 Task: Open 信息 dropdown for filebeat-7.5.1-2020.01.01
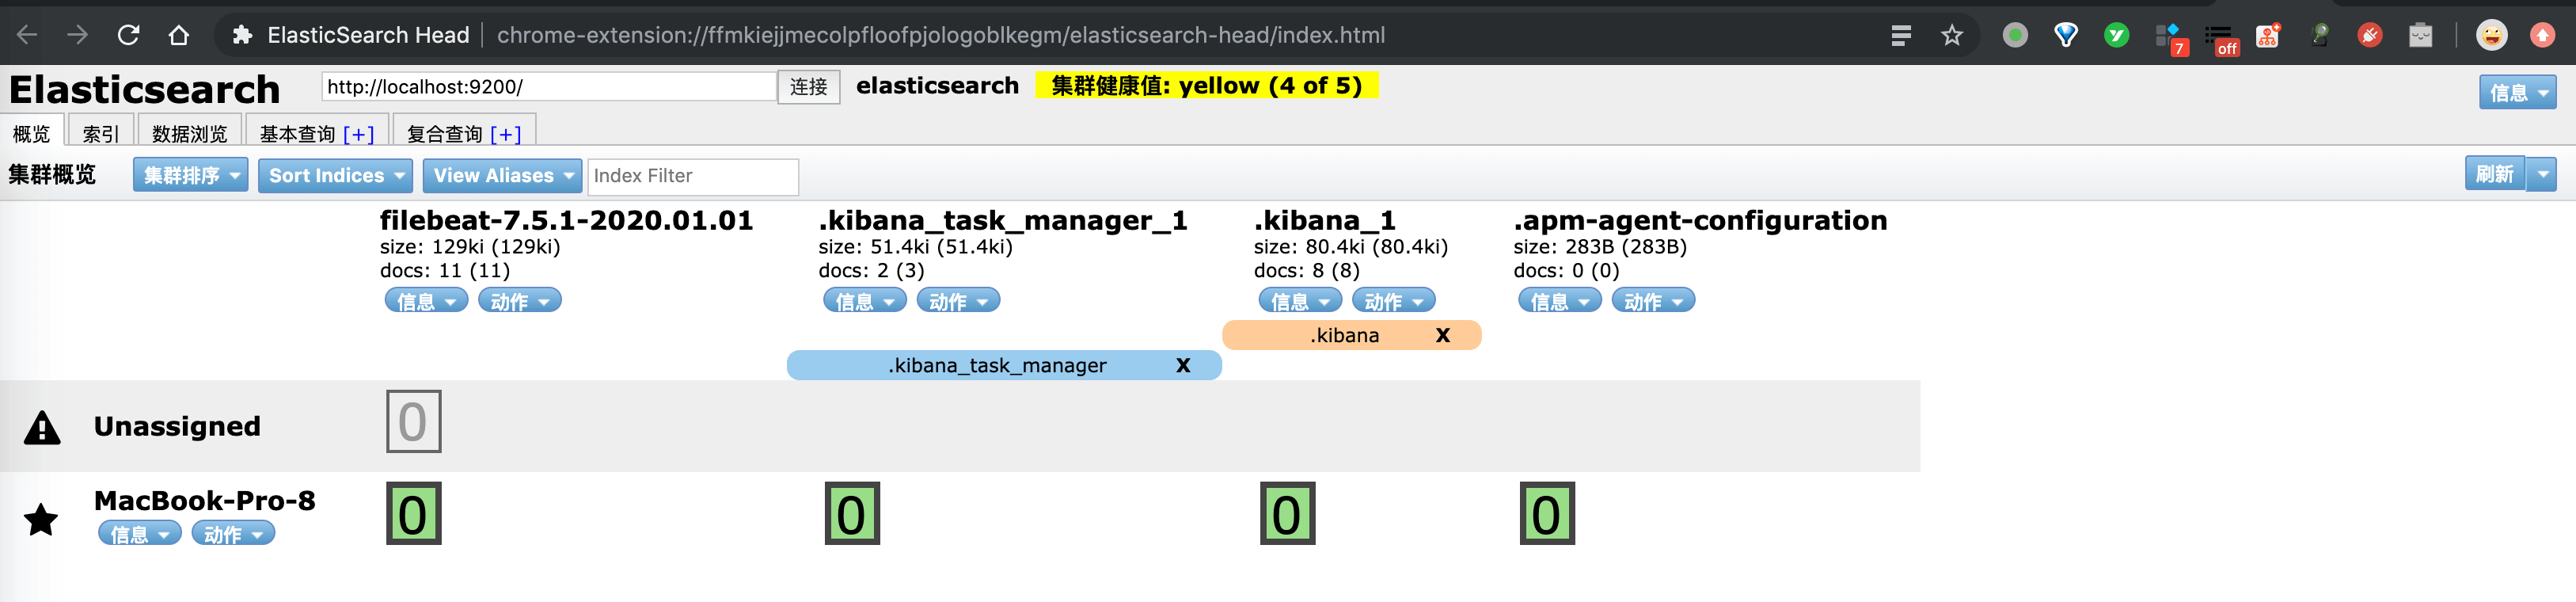click(426, 300)
